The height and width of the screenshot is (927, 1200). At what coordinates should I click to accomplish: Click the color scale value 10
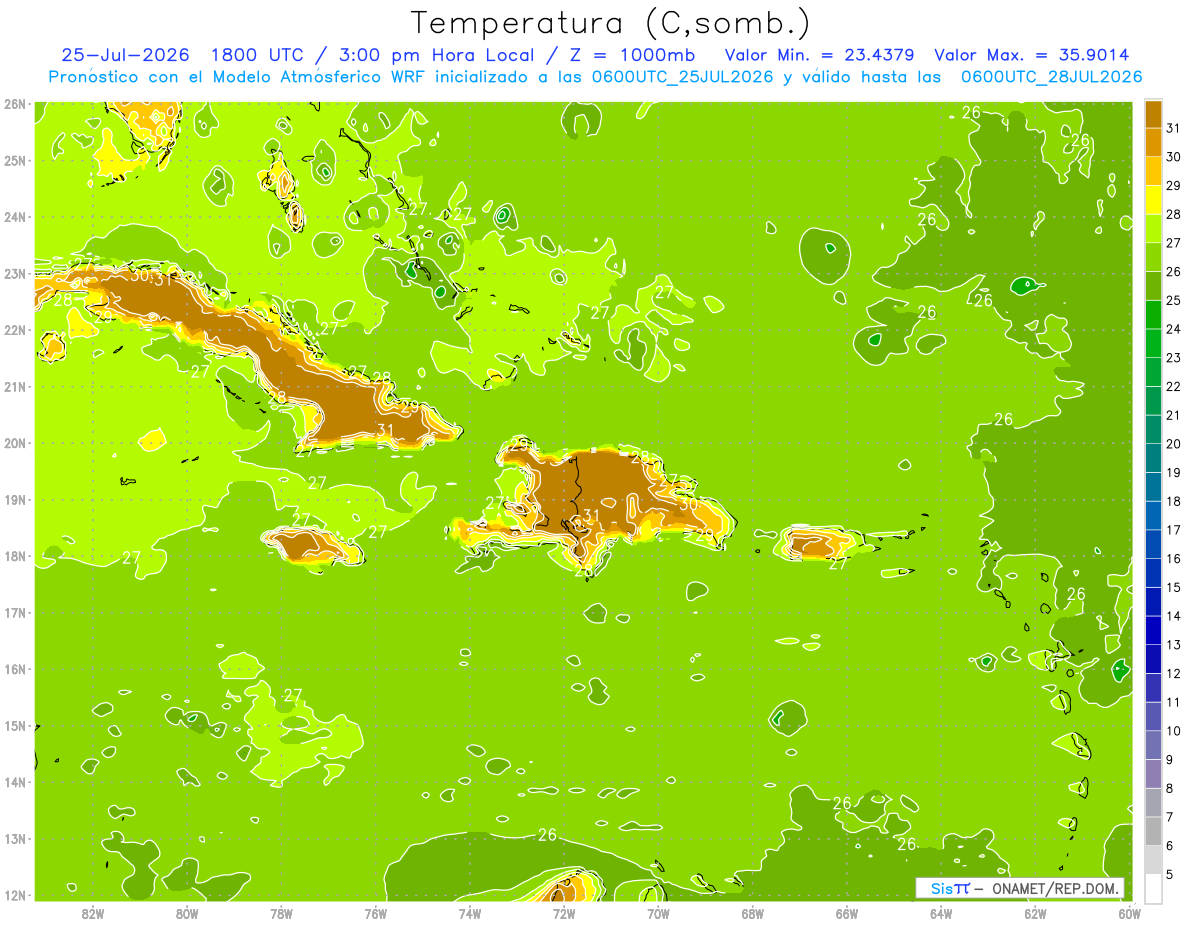[1173, 732]
